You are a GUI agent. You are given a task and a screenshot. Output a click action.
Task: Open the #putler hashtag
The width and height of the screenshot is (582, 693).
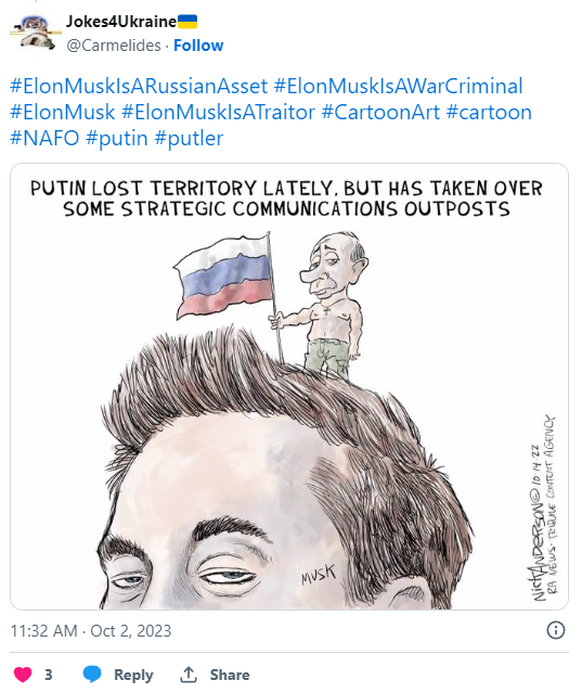pos(189,138)
